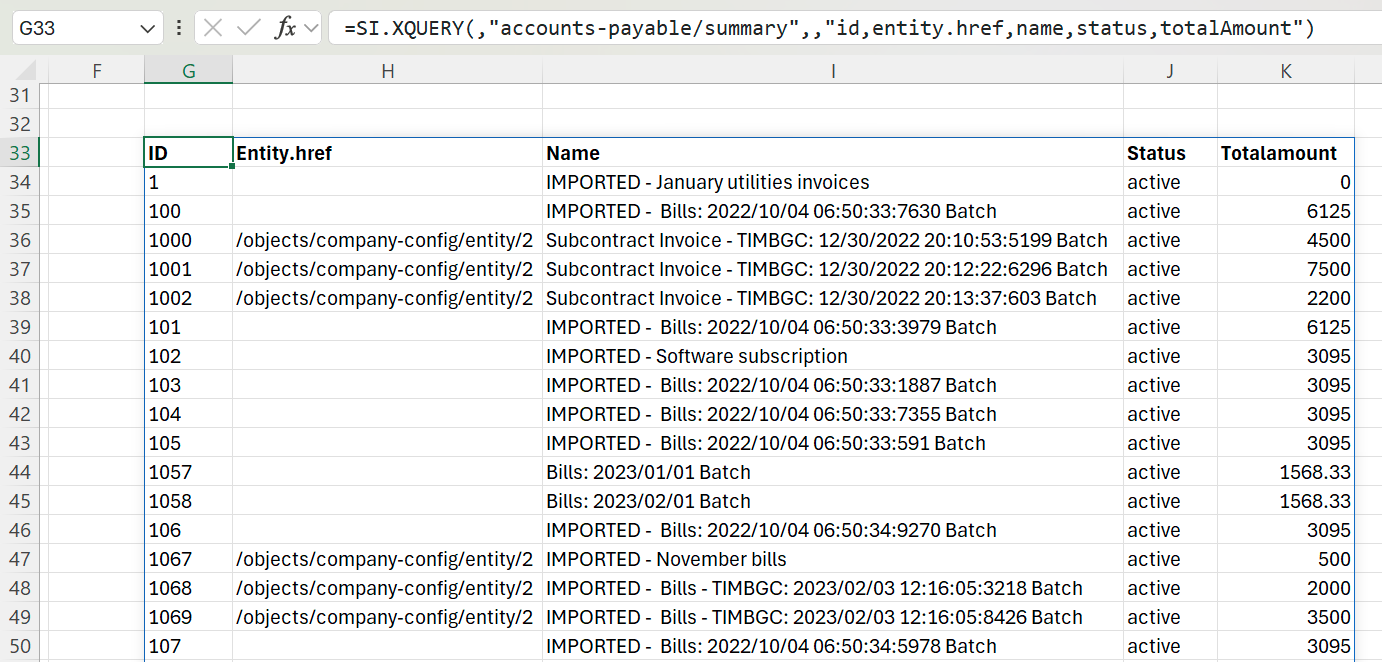Click inside the SI.XQUERY formula text
The width and height of the screenshot is (1382, 662).
click(x=829, y=28)
